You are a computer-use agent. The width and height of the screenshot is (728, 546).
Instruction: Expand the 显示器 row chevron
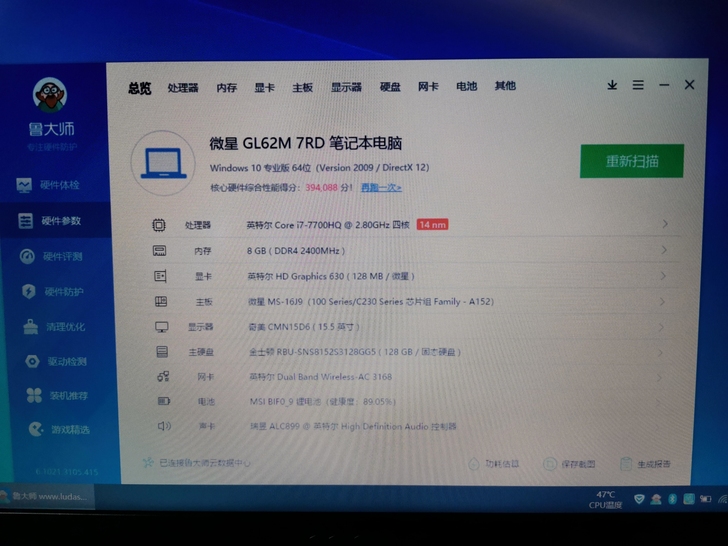tap(661, 327)
